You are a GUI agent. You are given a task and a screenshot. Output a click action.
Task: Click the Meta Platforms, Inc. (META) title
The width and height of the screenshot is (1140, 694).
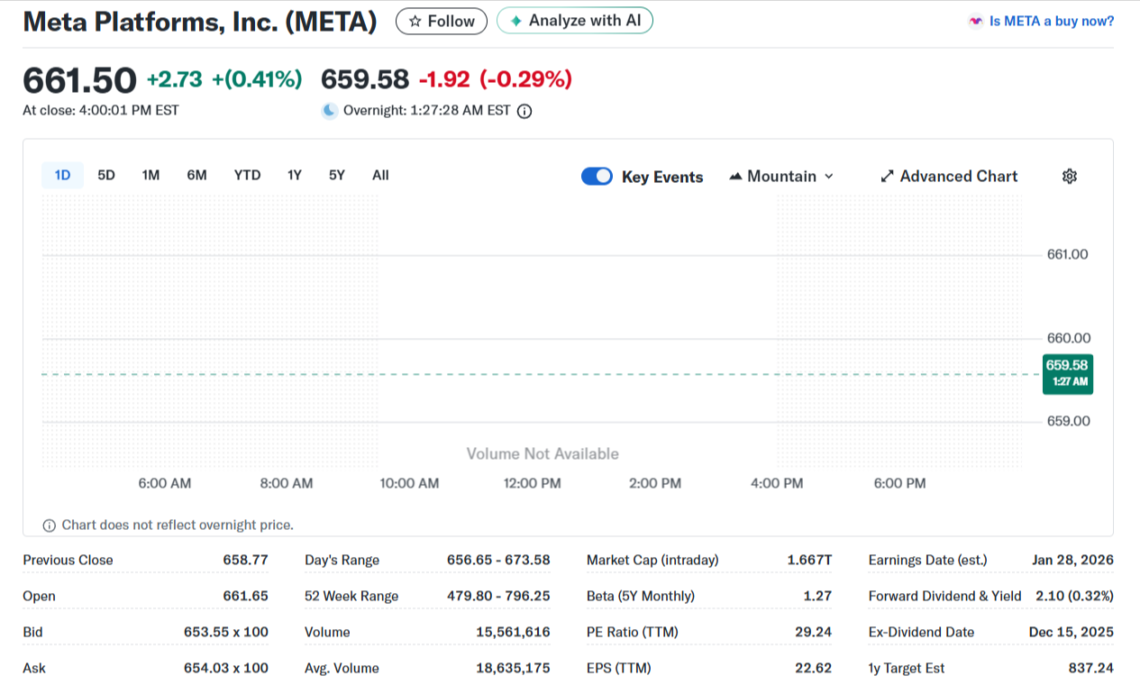[x=200, y=22]
